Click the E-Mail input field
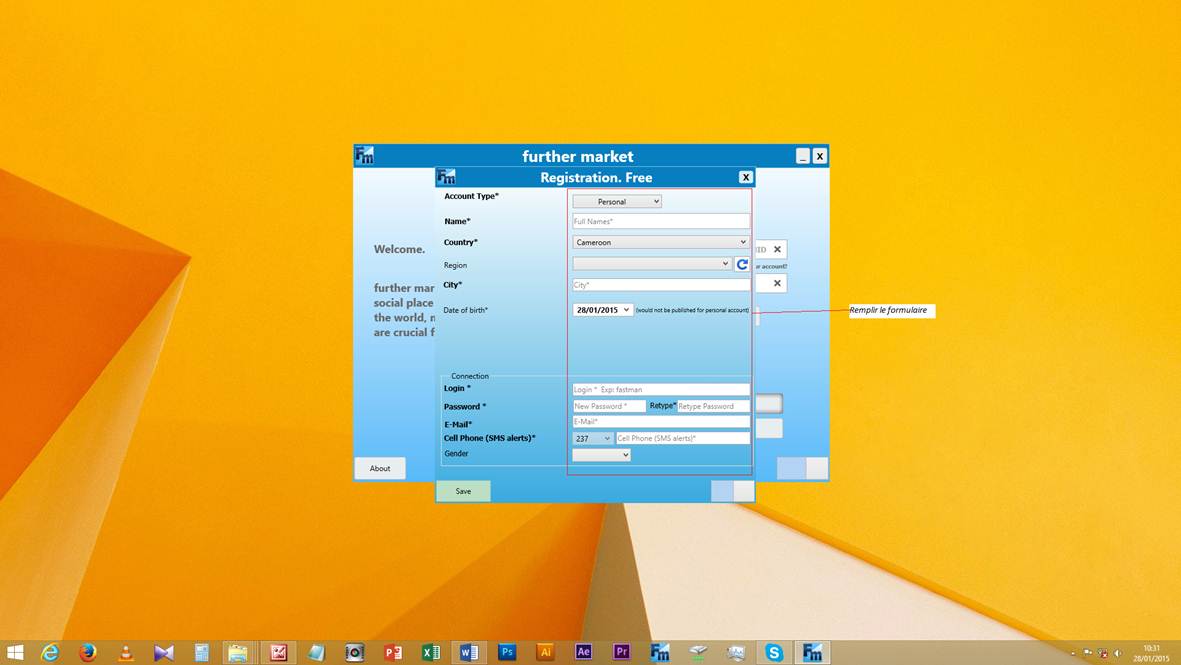Image resolution: width=1181 pixels, height=665 pixels. coord(661,422)
